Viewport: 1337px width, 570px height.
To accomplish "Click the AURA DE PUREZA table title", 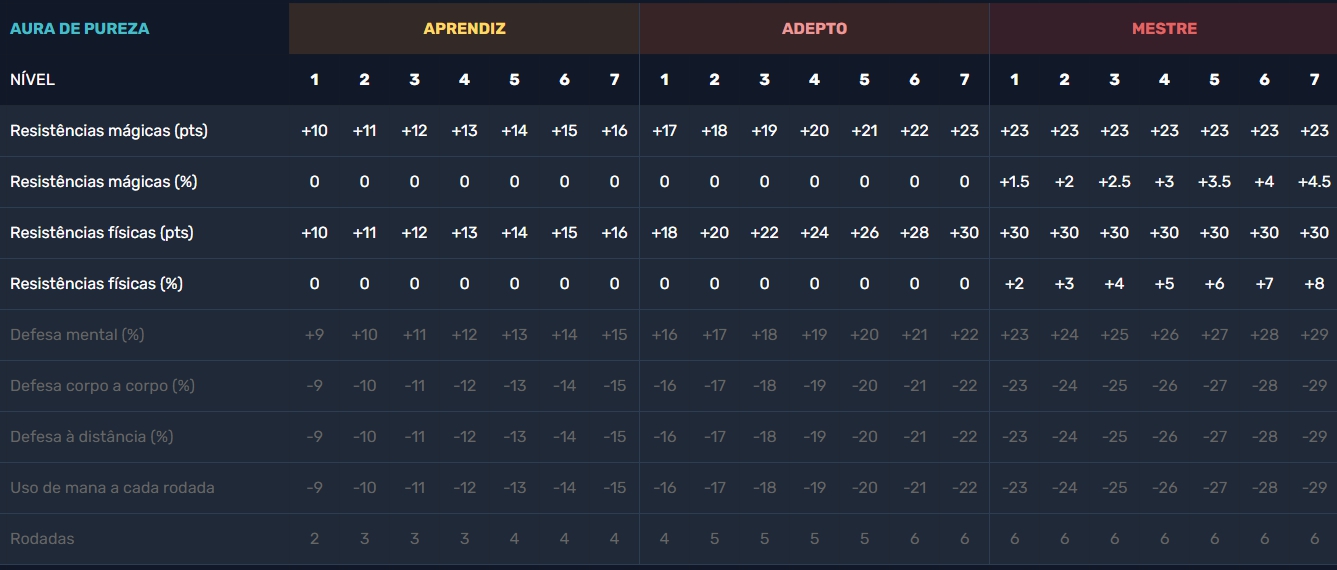I will point(79,29).
